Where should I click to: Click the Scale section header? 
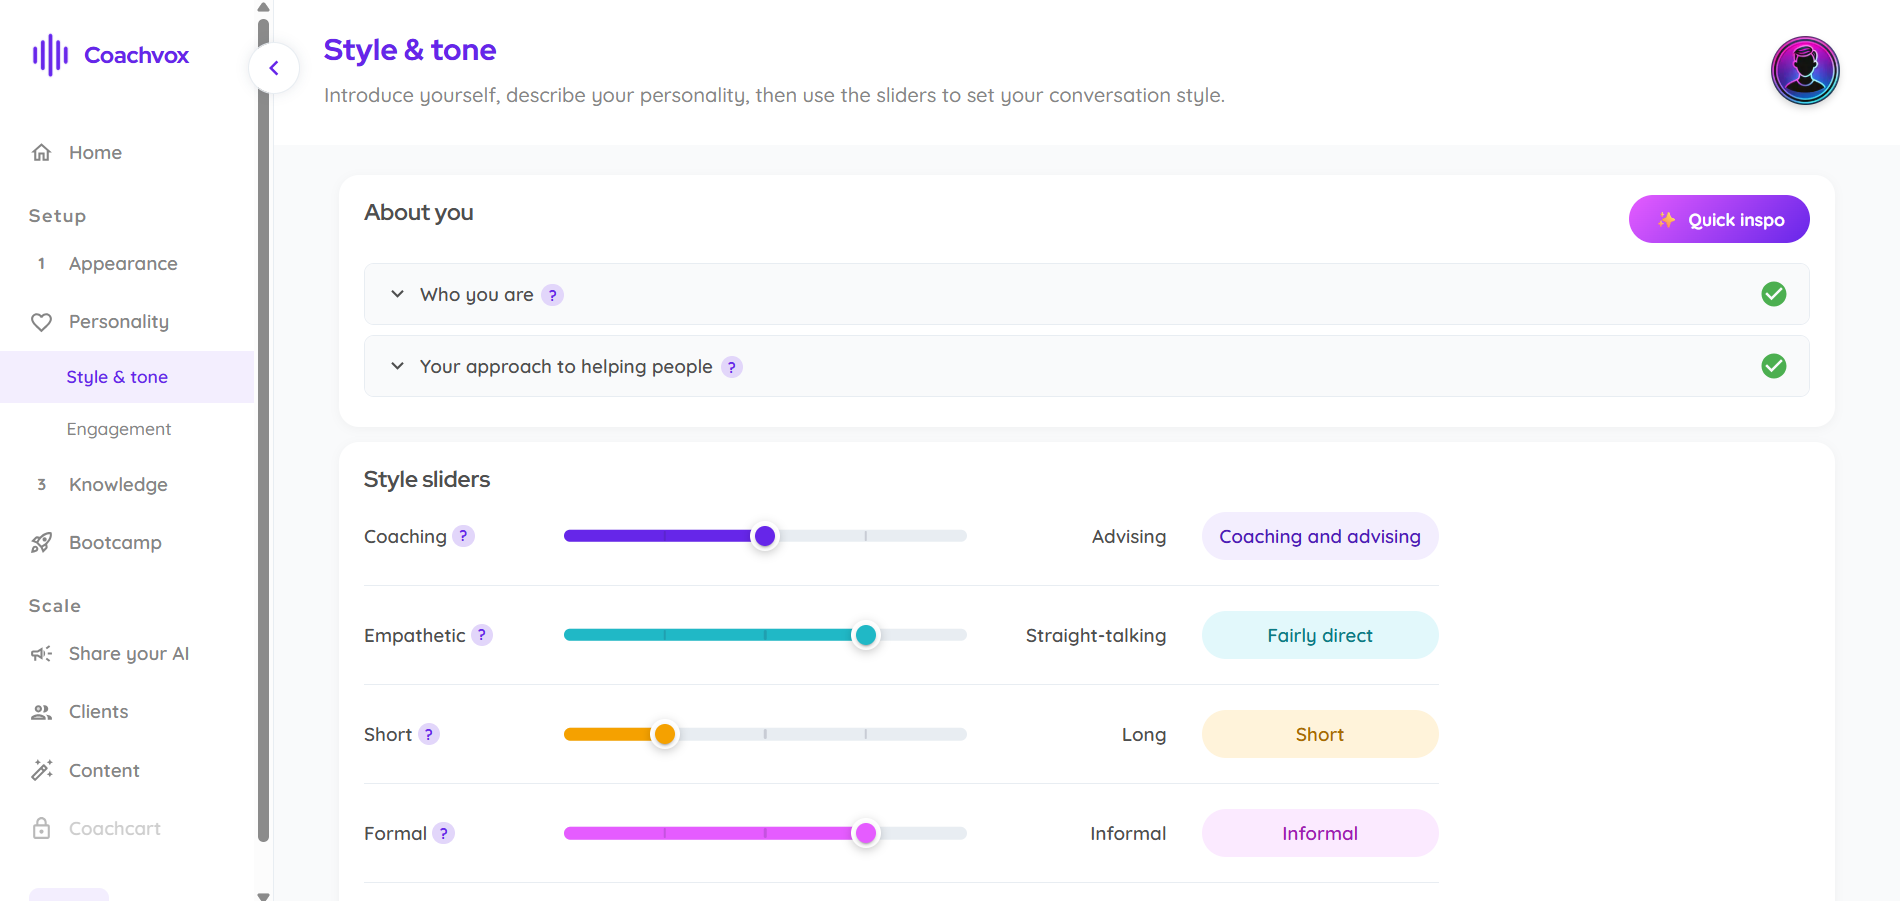(55, 606)
